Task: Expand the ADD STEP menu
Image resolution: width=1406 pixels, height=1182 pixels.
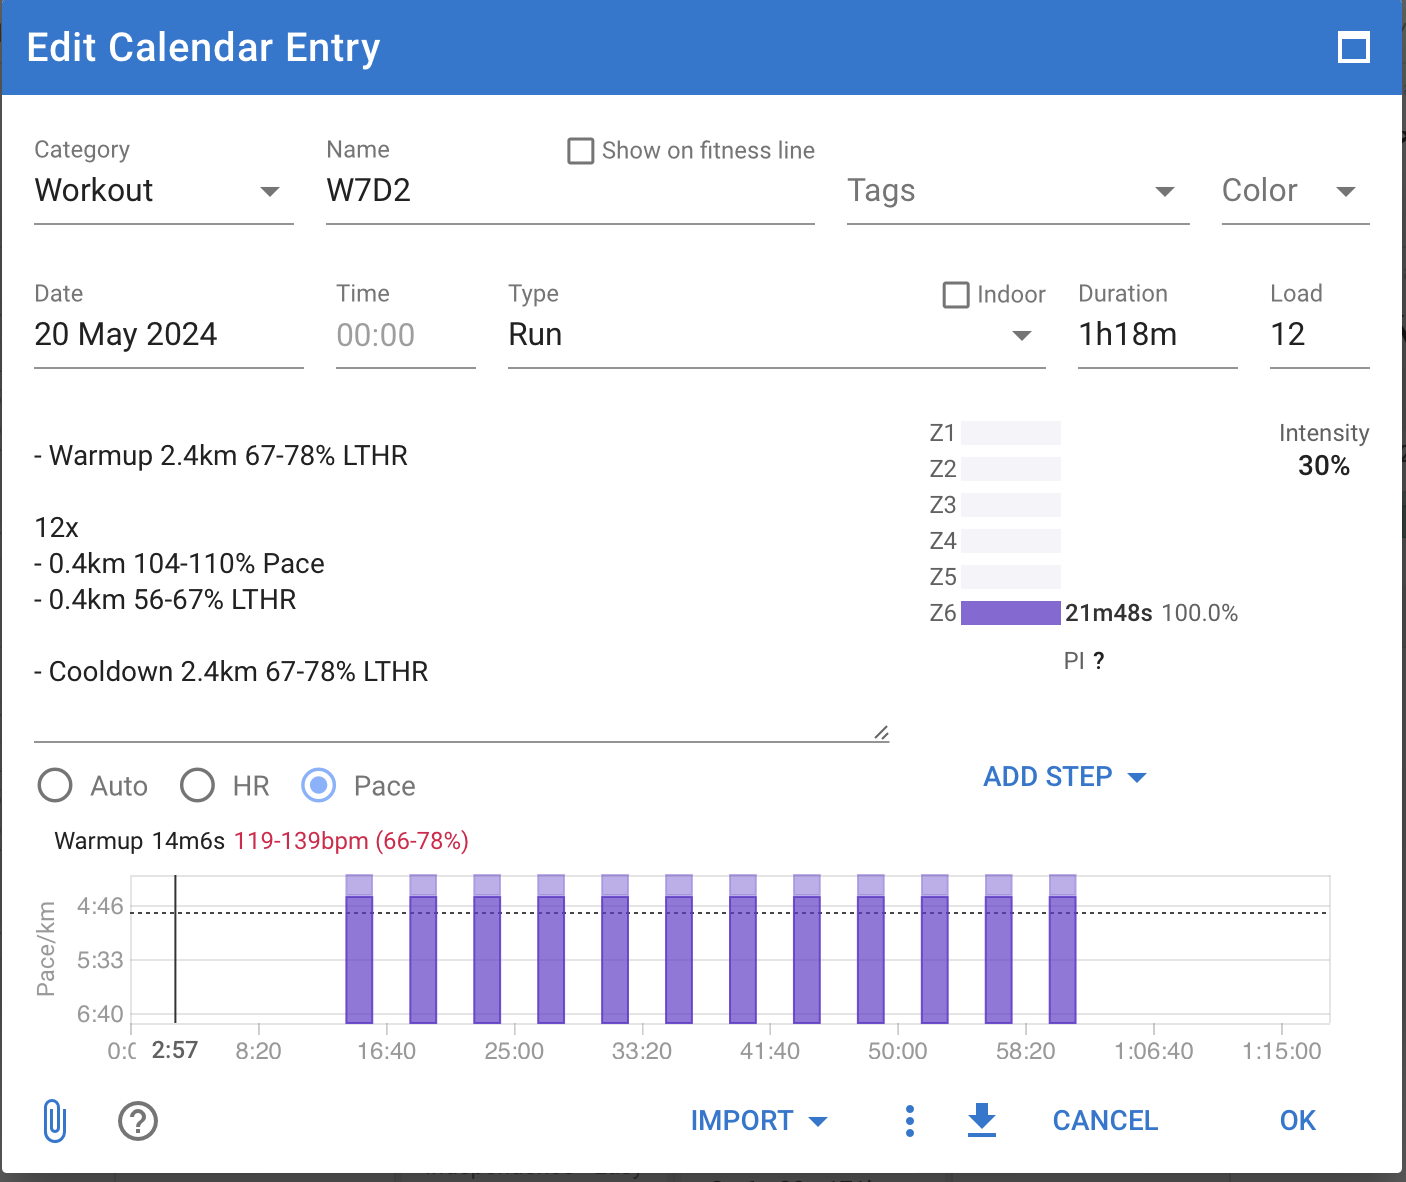Action: pyautogui.click(x=1064, y=777)
